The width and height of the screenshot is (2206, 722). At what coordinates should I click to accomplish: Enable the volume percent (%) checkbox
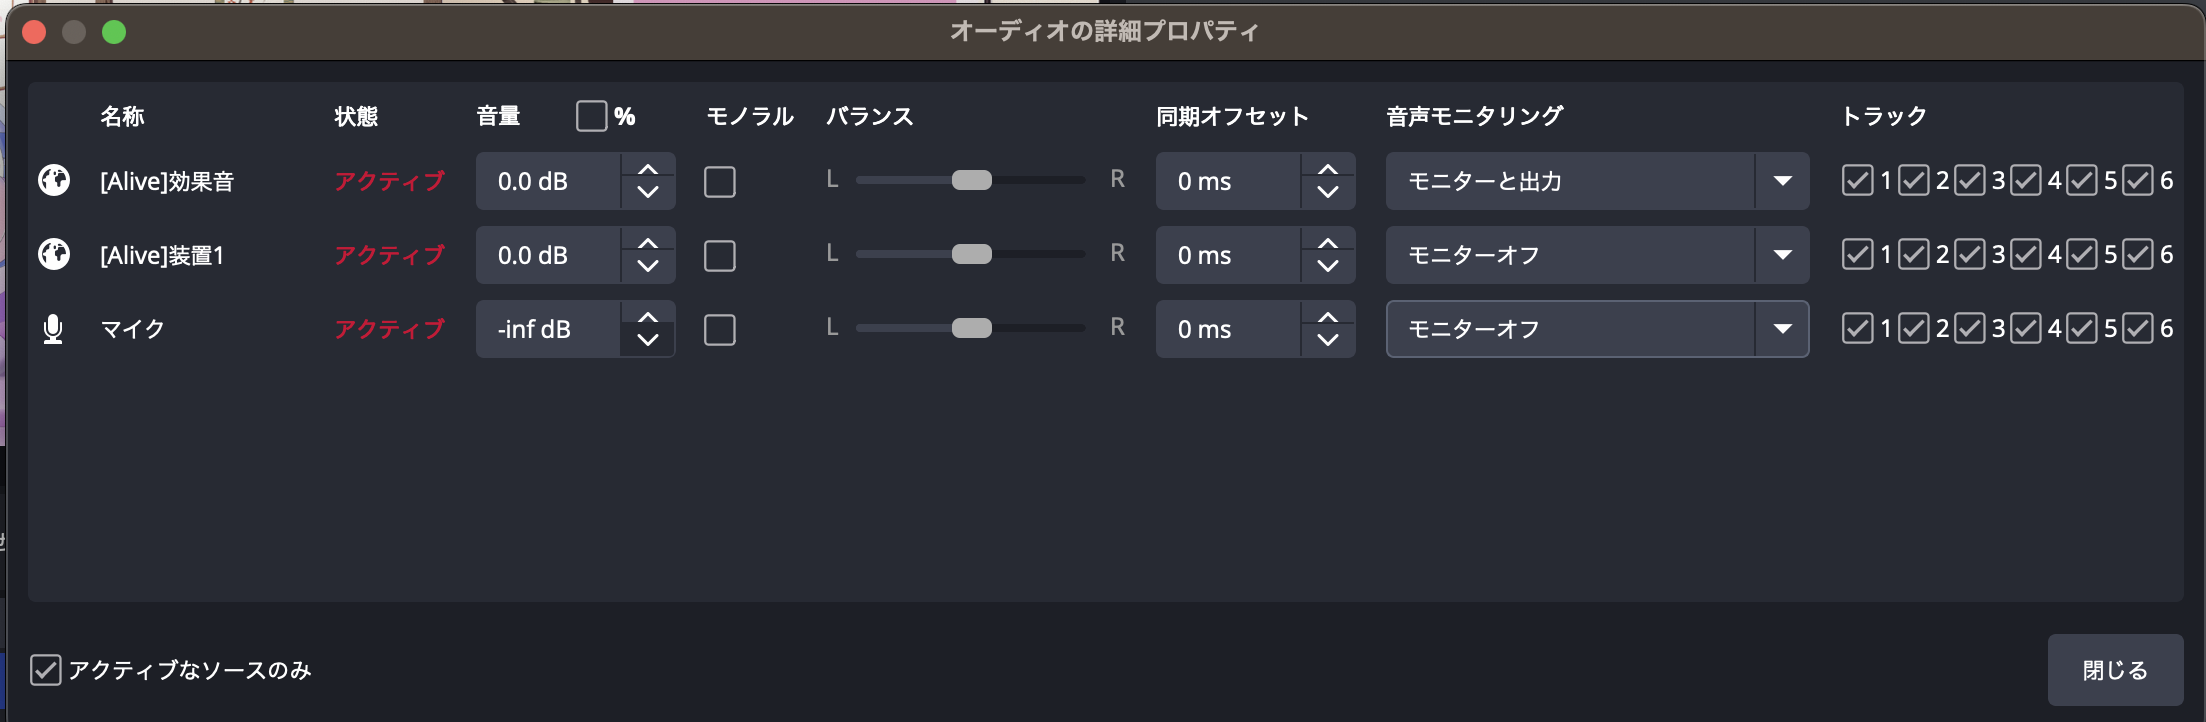pyautogui.click(x=591, y=116)
